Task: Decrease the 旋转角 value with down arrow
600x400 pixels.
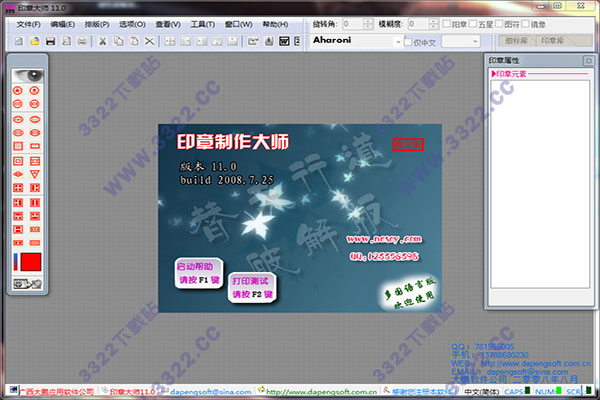Action: [x=367, y=27]
